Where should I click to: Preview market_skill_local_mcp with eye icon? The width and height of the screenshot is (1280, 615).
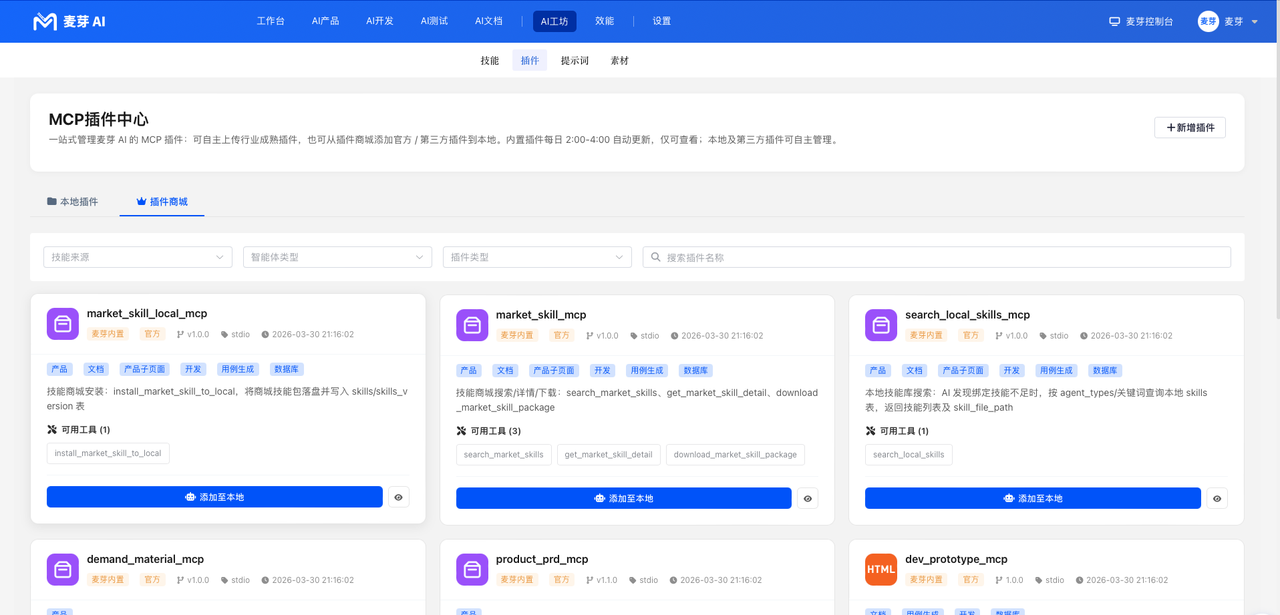[399, 497]
